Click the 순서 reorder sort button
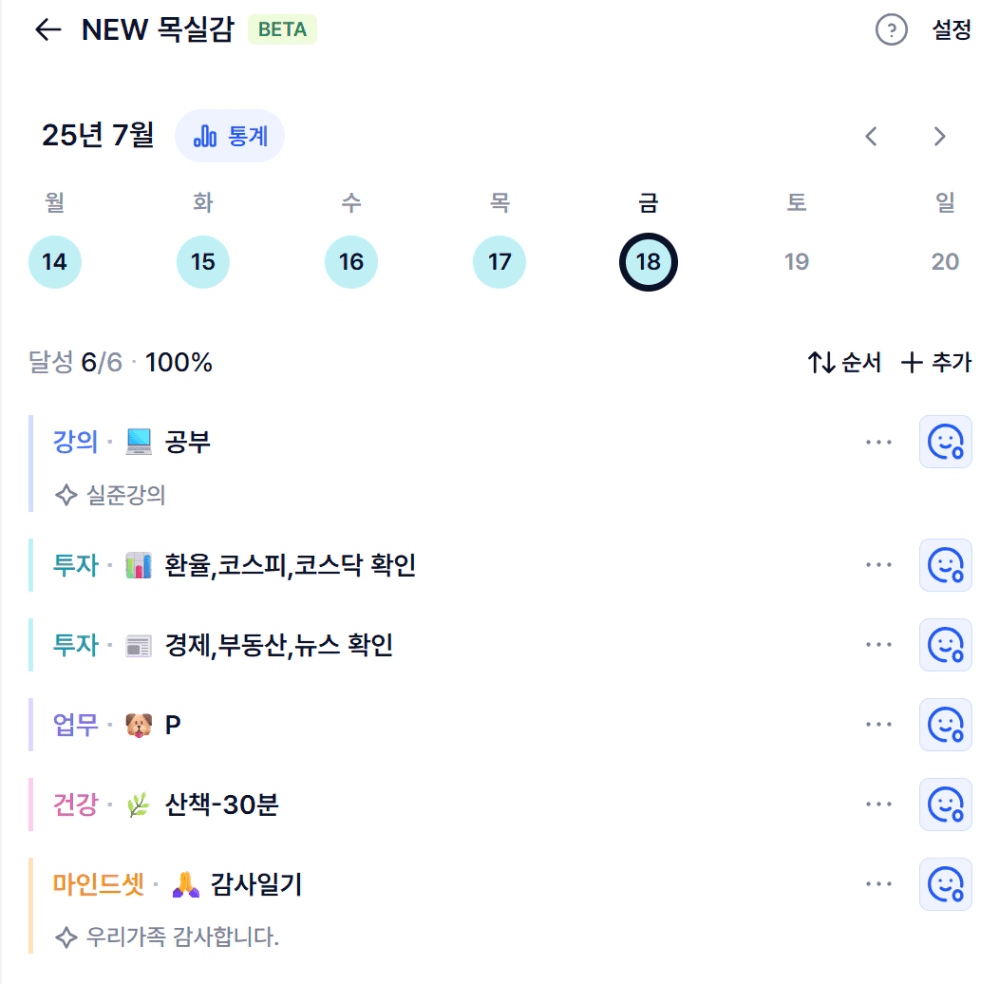 point(844,362)
